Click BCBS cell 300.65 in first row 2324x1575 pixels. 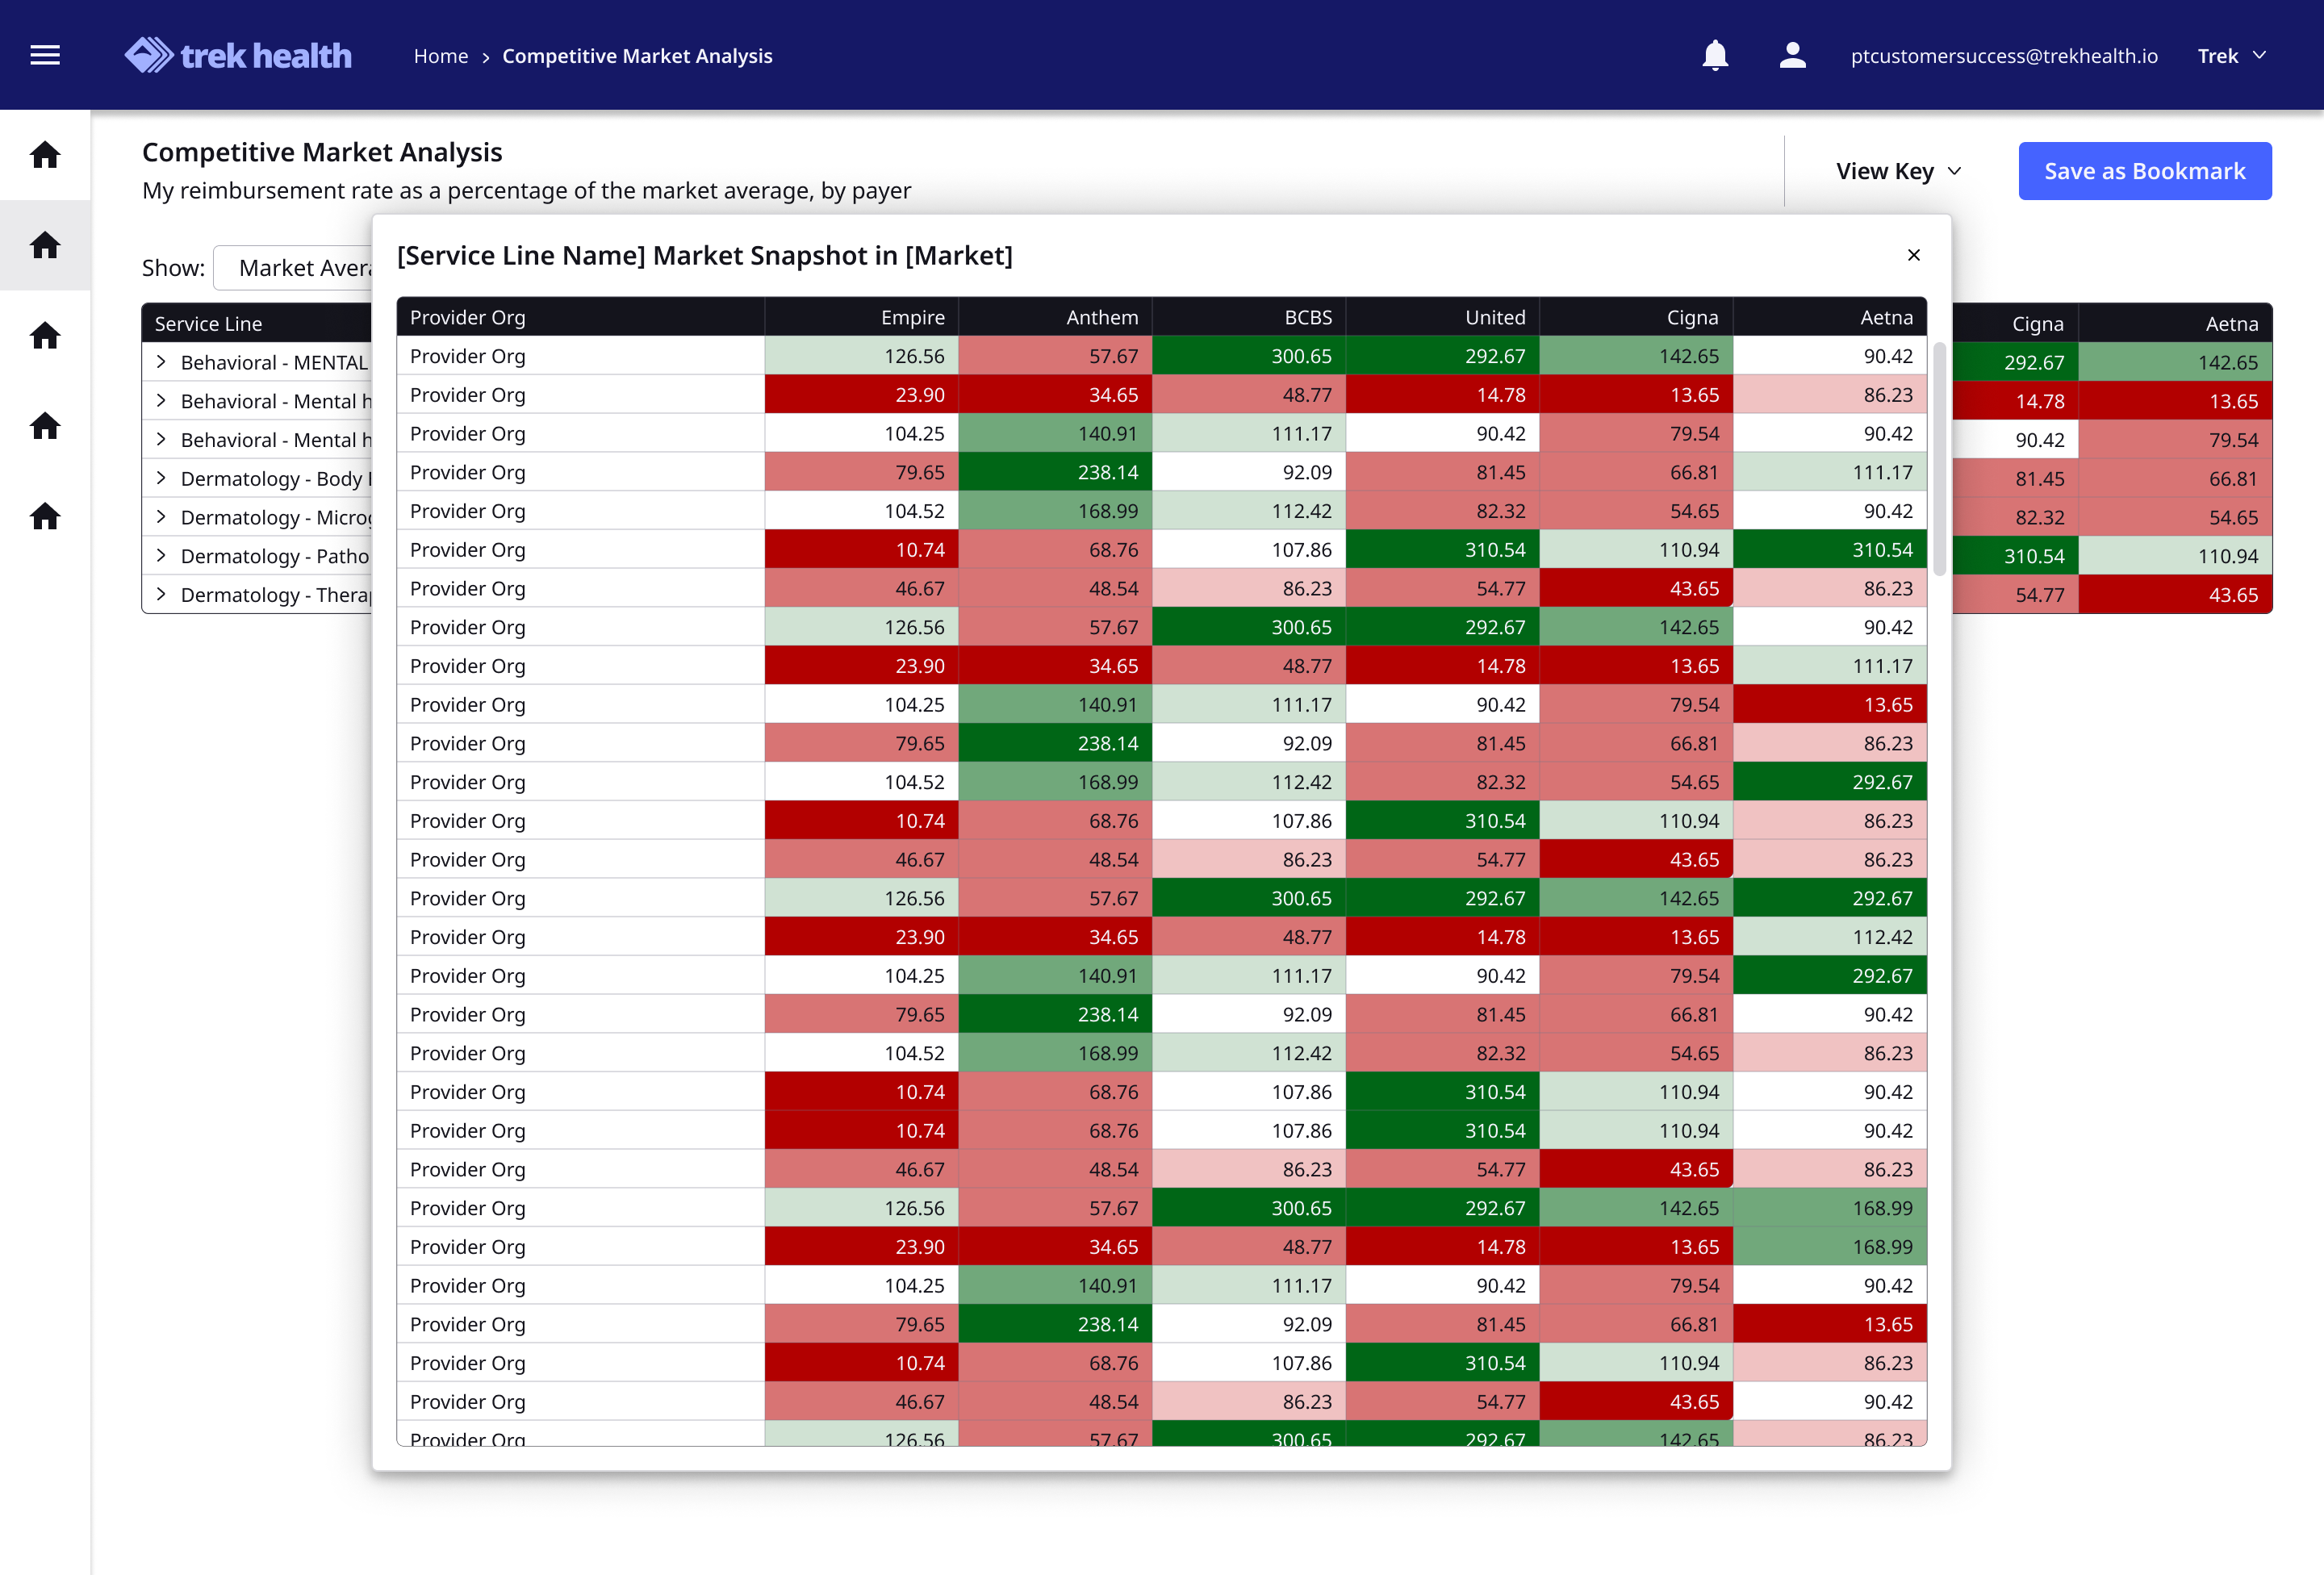[1248, 356]
